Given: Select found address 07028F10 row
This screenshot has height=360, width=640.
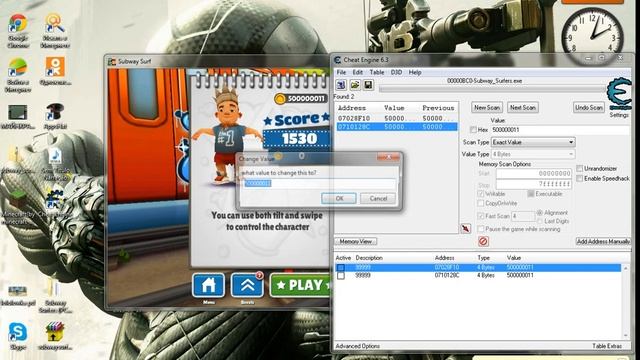Looking at the screenshot, I should pyautogui.click(x=396, y=118).
